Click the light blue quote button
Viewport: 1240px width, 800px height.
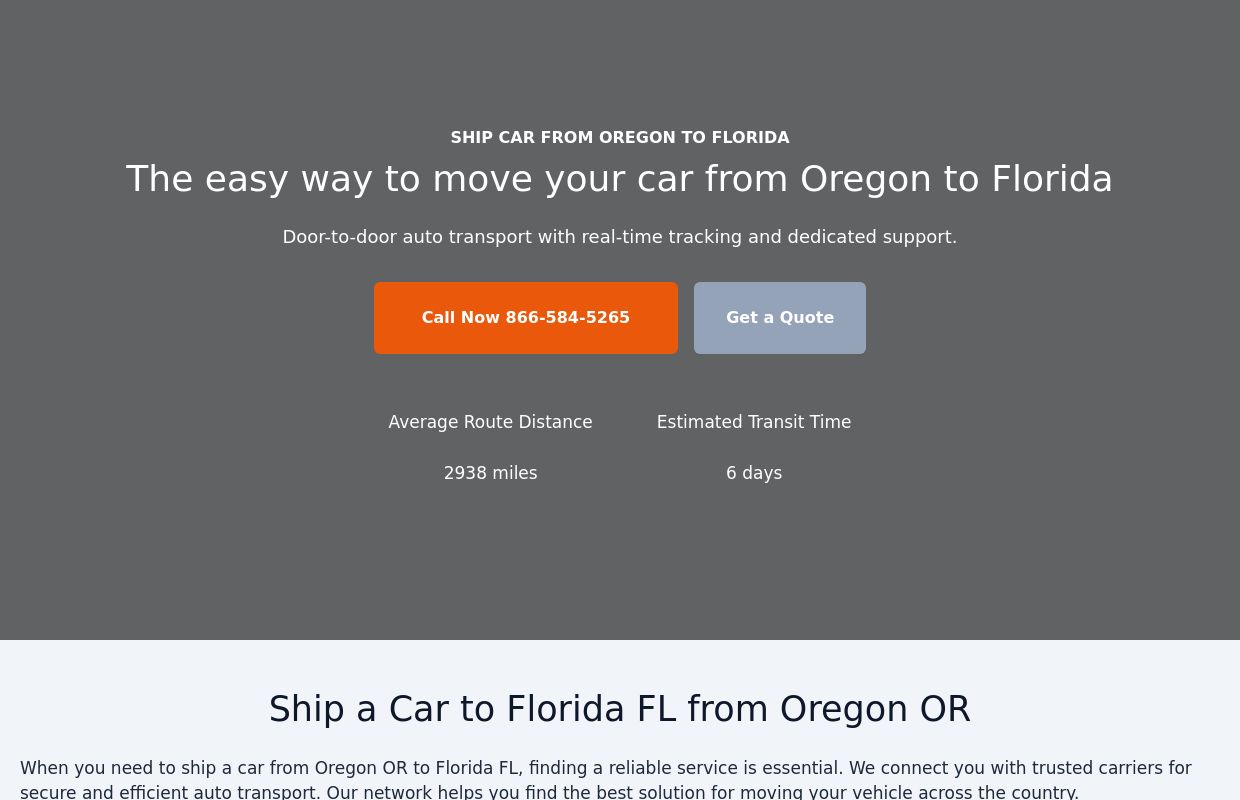point(779,317)
